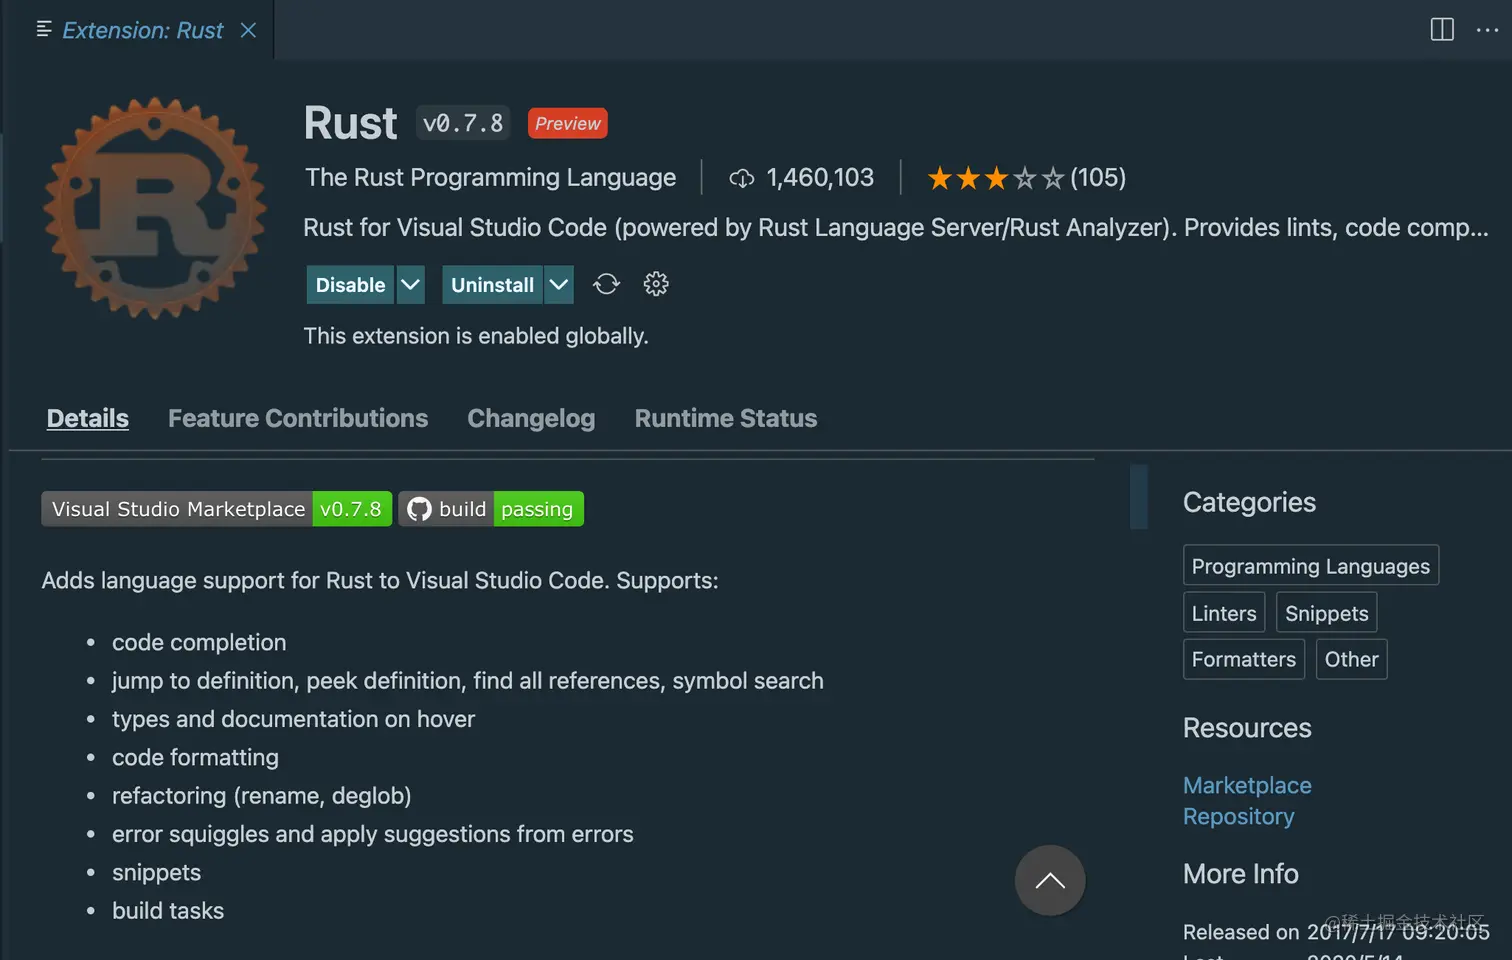Click the 'code formatting' list item

pyautogui.click(x=195, y=757)
